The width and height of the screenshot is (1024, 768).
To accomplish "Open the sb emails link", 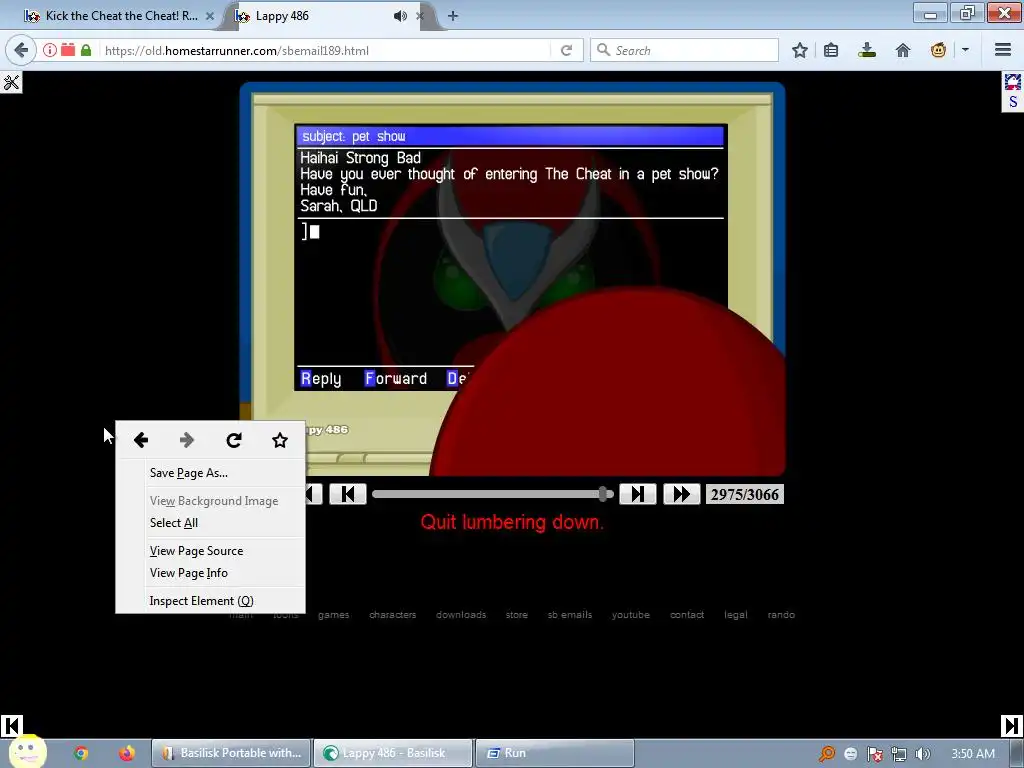I will click(569, 615).
